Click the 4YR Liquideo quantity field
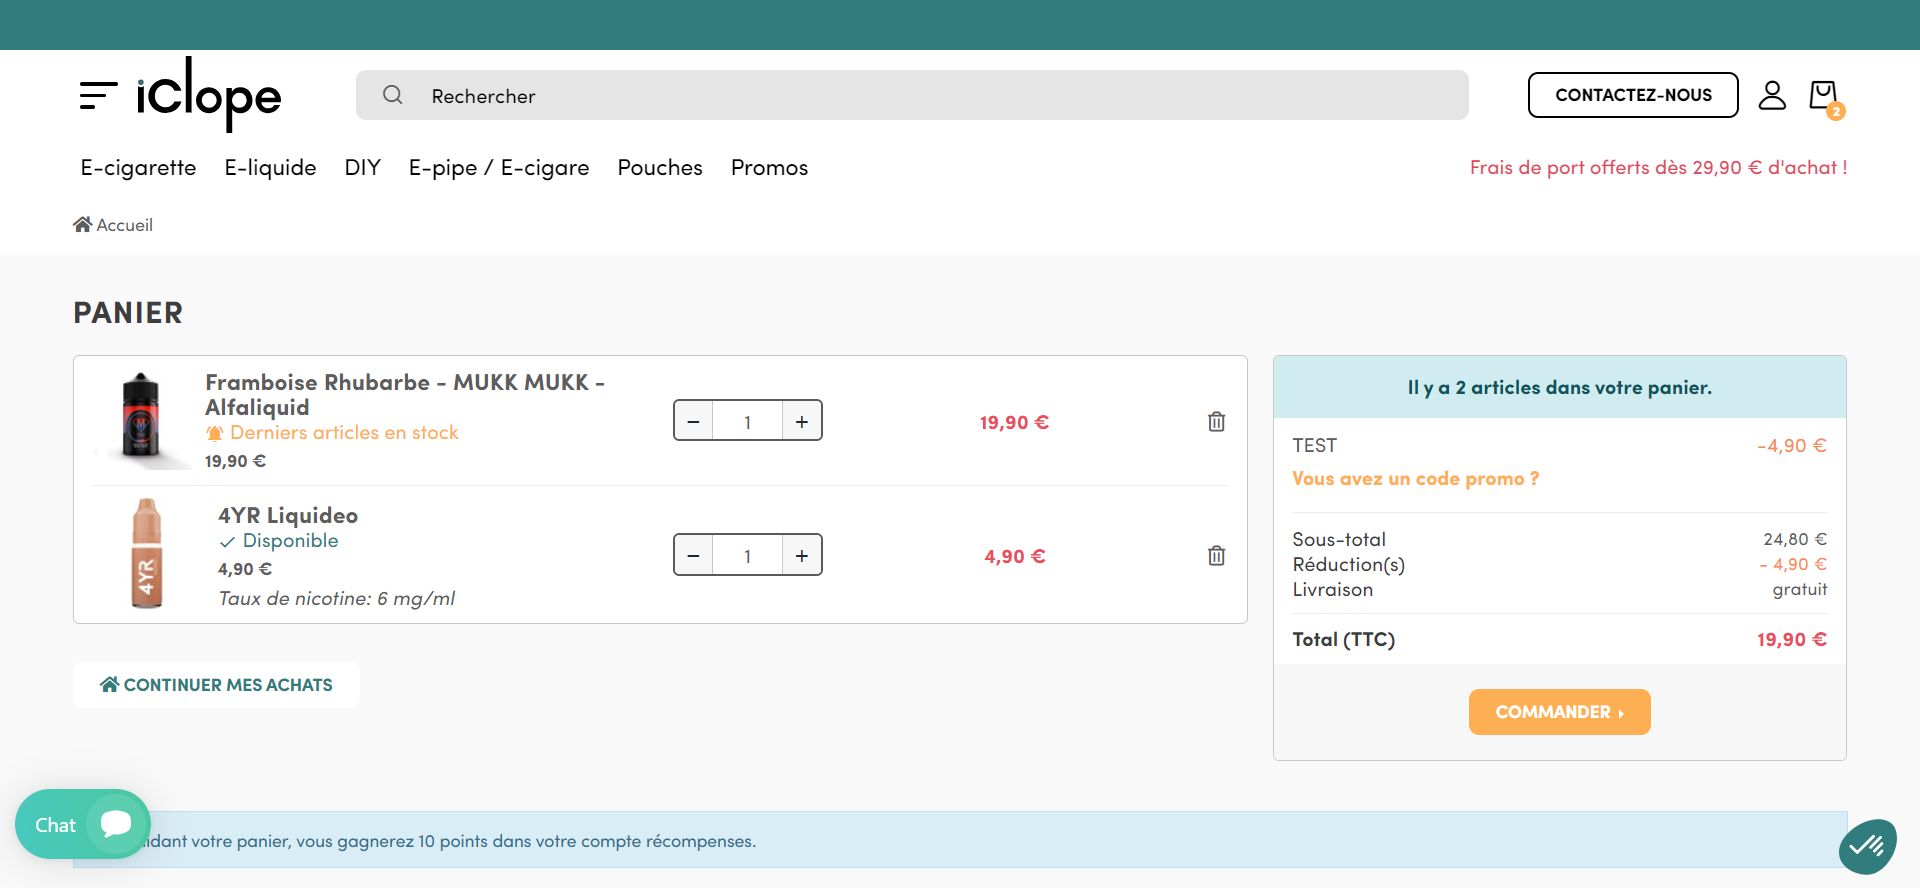Screen dimensions: 1920x888 click(747, 555)
